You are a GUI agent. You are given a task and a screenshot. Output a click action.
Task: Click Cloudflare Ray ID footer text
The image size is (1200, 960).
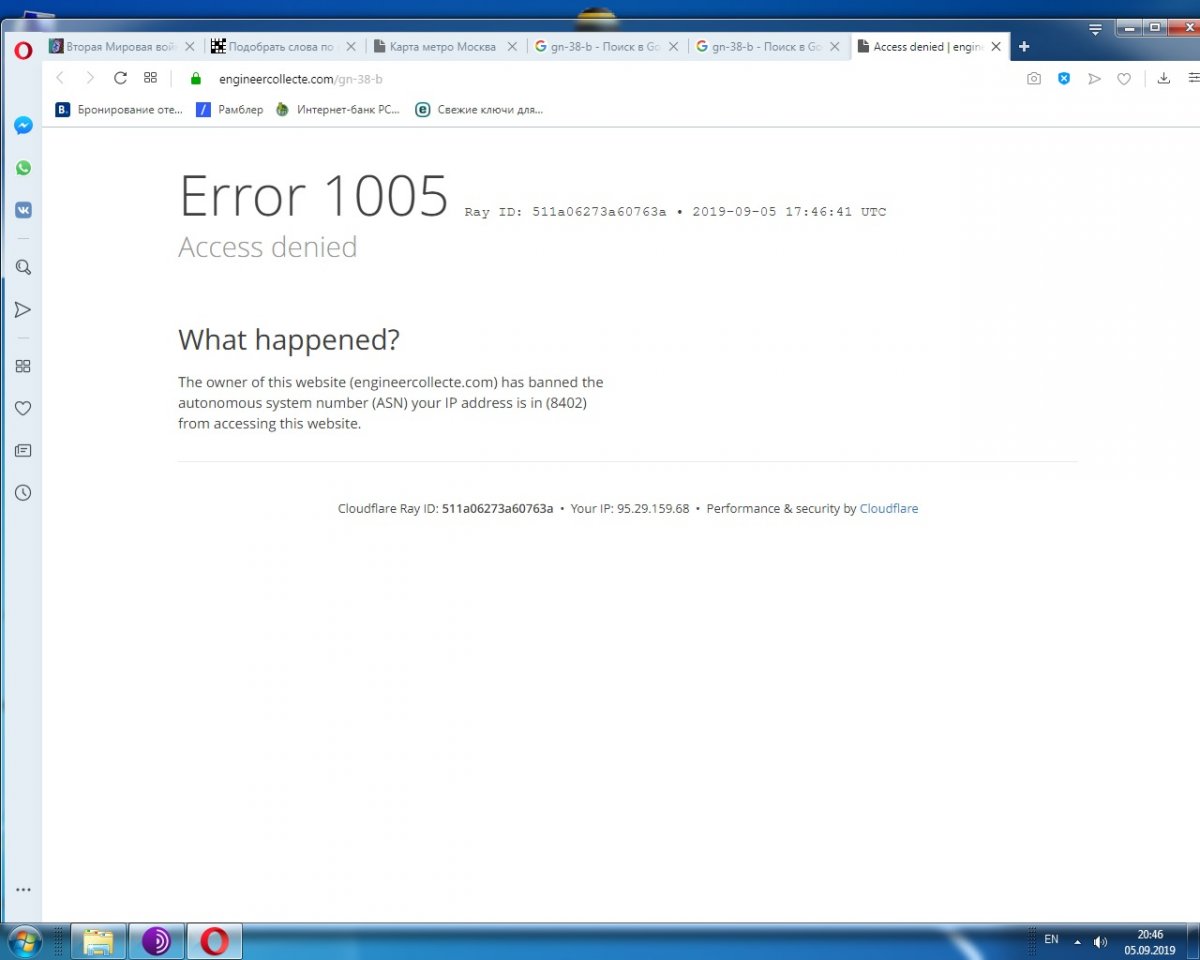445,508
